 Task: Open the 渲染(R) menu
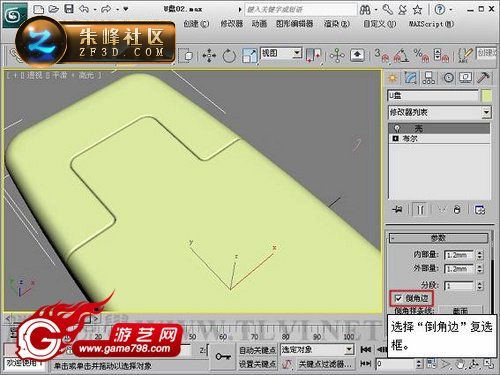coord(337,24)
